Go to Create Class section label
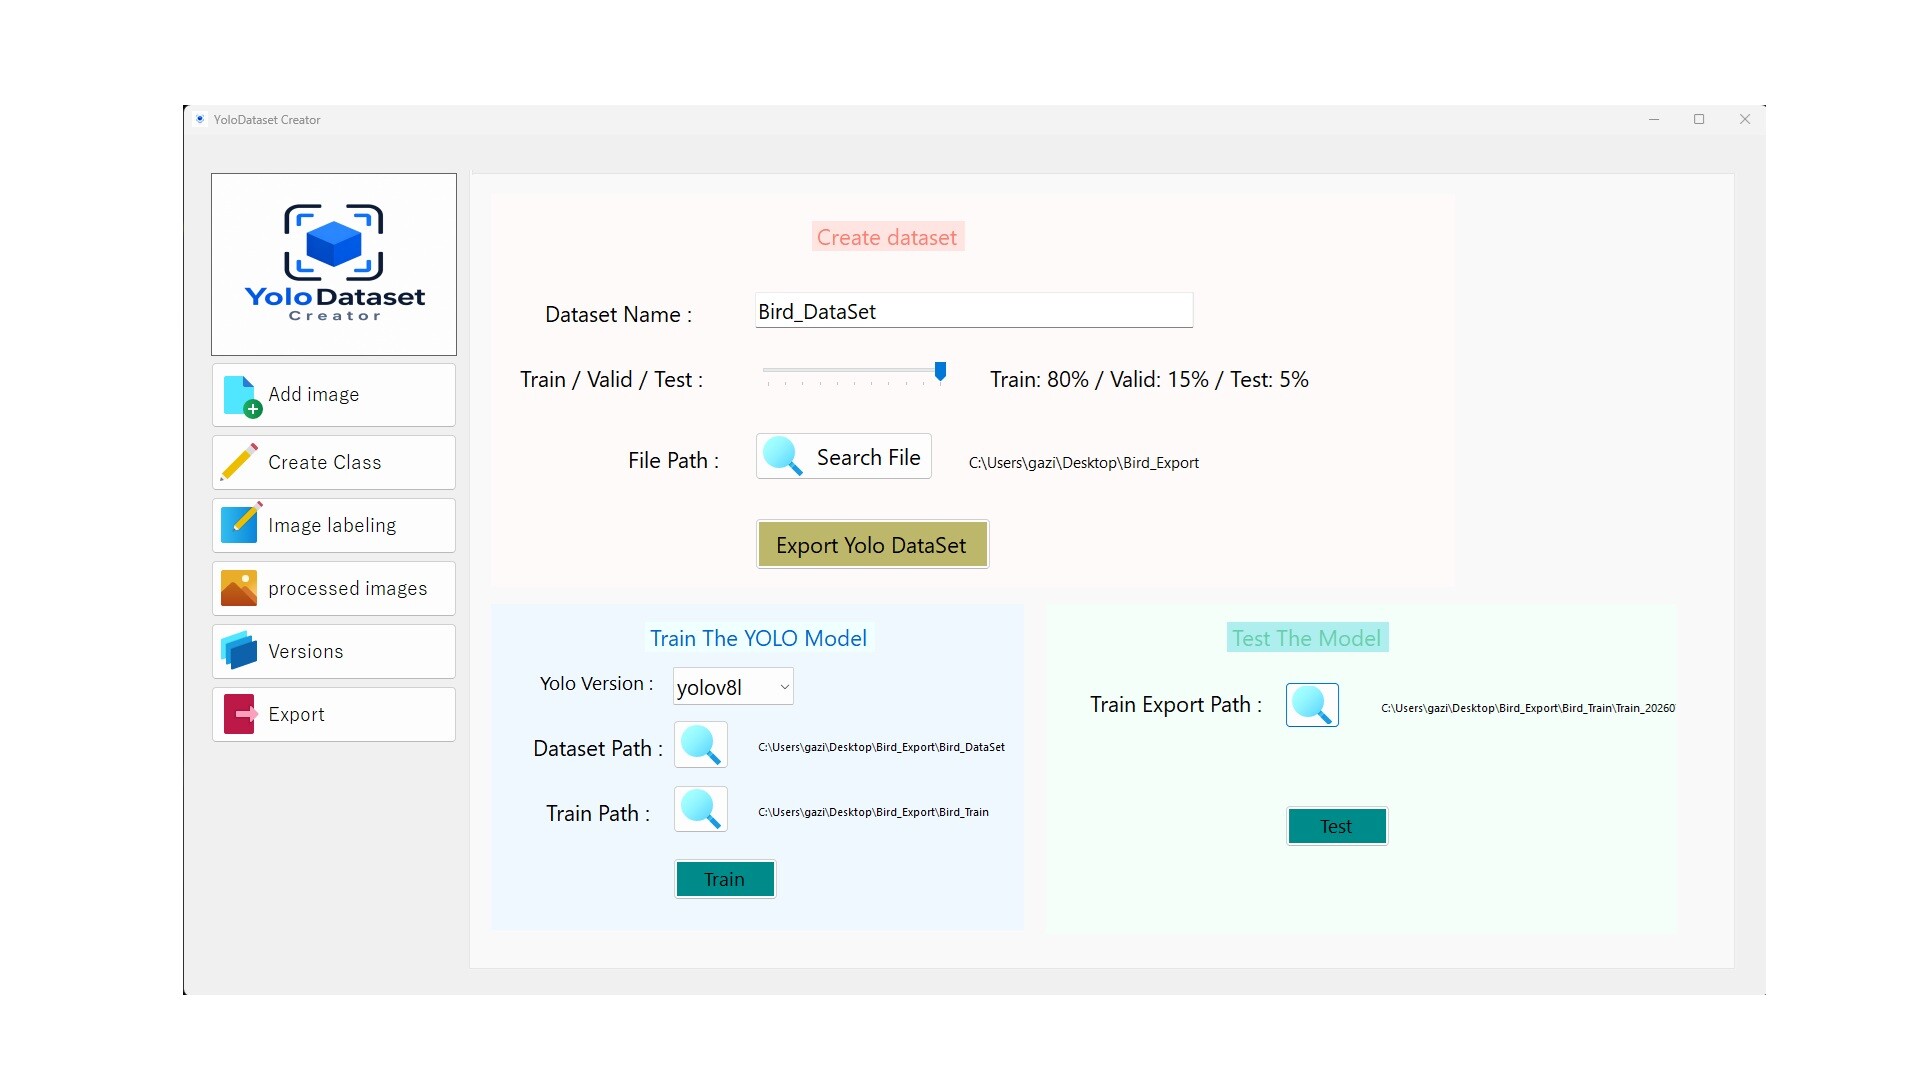Screen dimensions: 1920x1080 [x=324, y=462]
